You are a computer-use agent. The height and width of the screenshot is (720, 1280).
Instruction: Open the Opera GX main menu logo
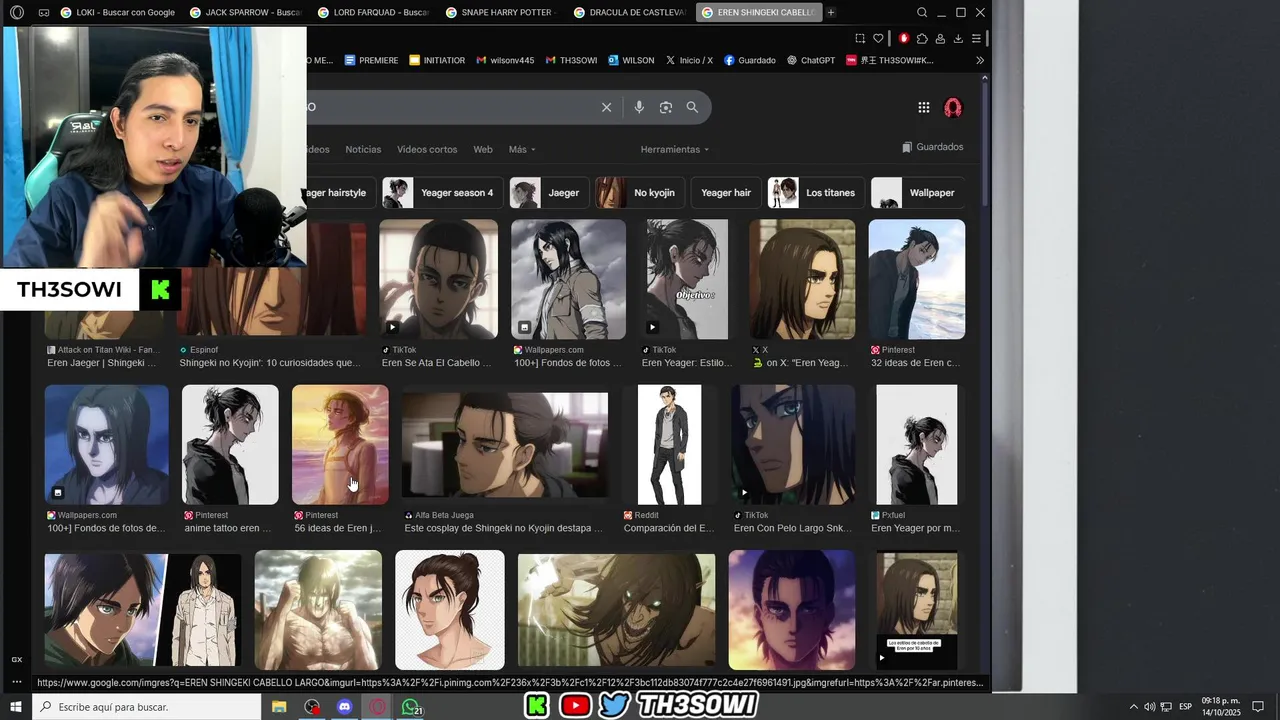(x=16, y=12)
